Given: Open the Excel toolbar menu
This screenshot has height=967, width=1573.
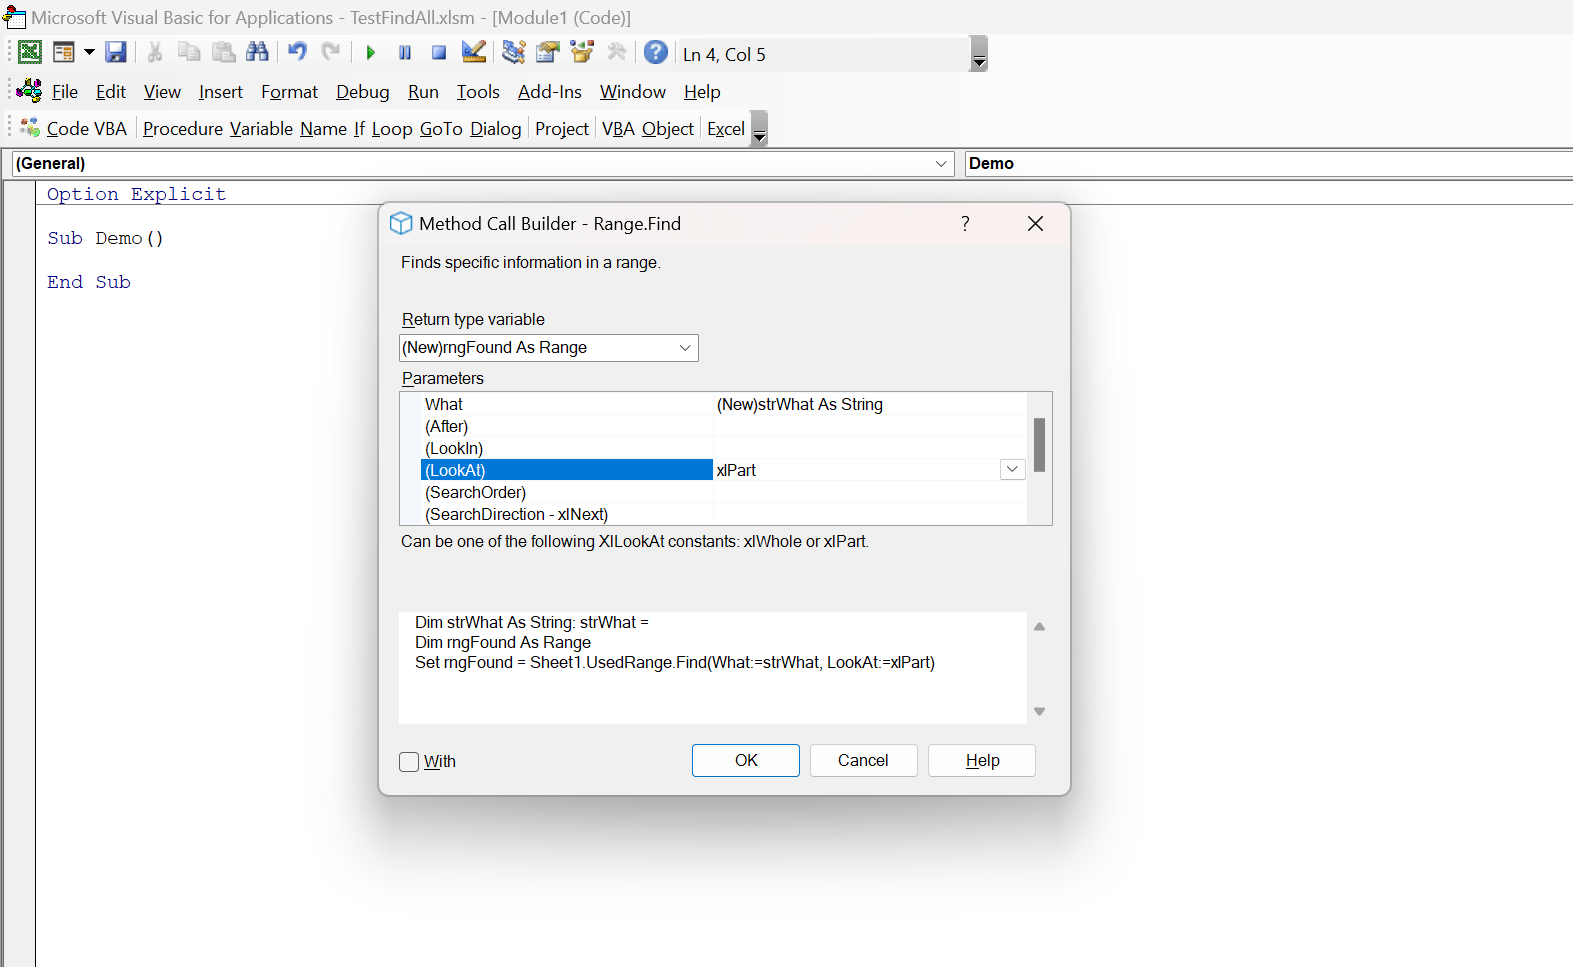Looking at the screenshot, I should (726, 129).
